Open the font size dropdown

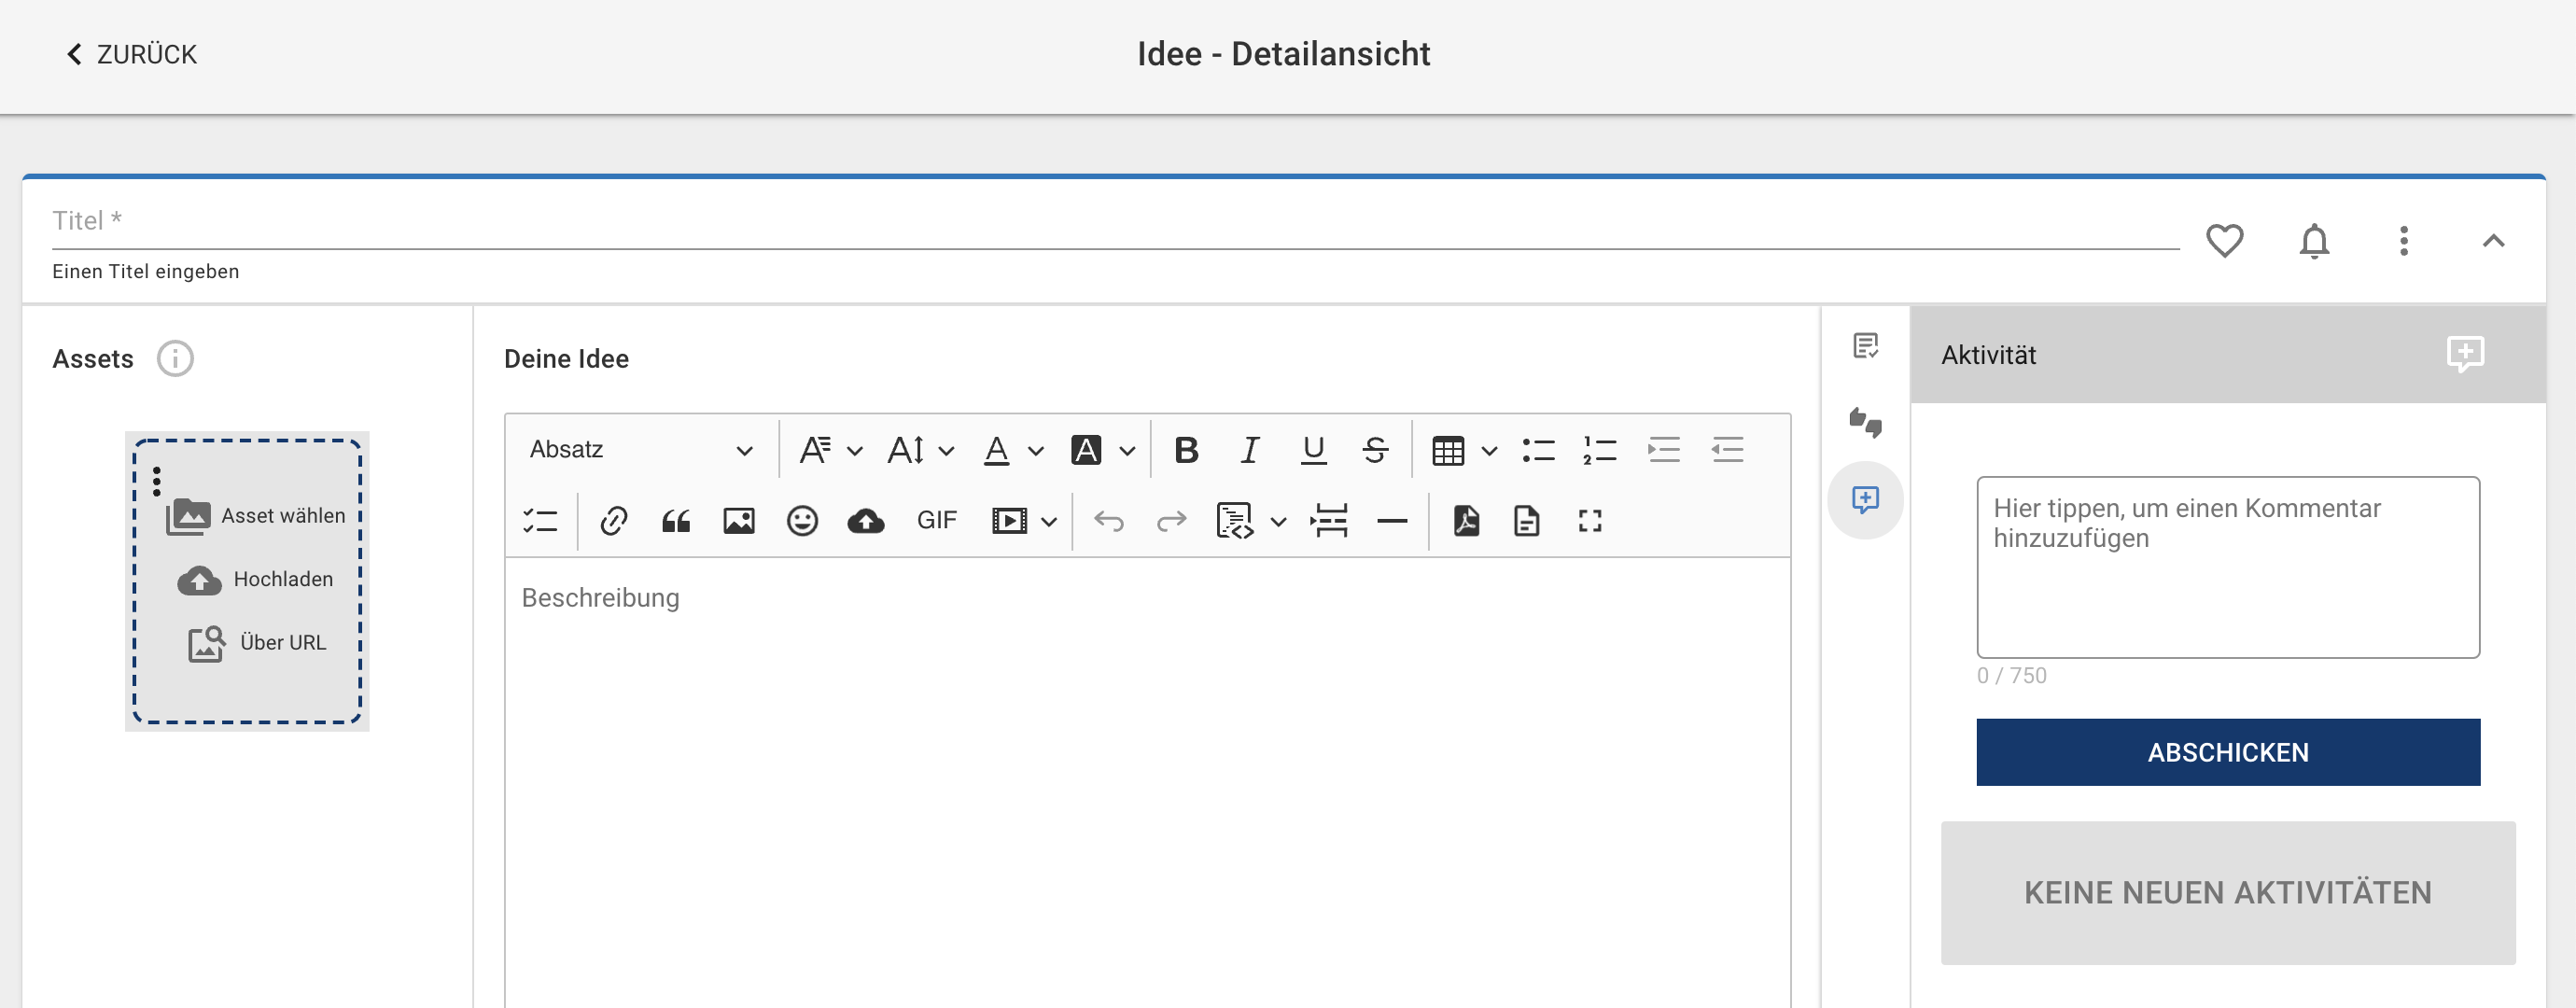click(920, 450)
